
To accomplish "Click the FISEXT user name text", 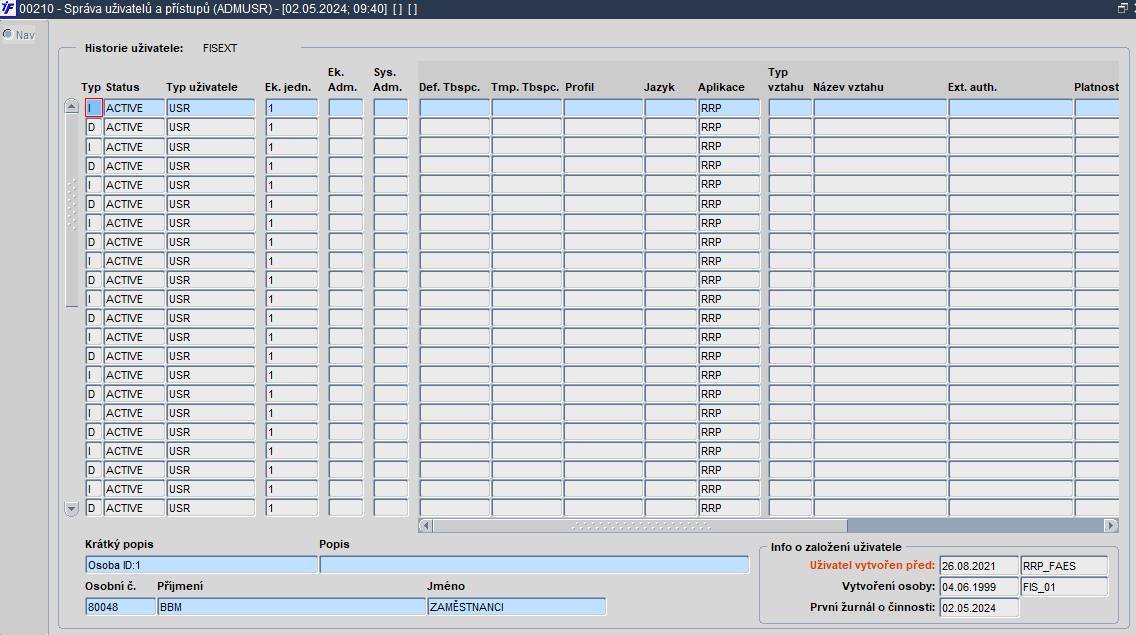I will coord(220,48).
